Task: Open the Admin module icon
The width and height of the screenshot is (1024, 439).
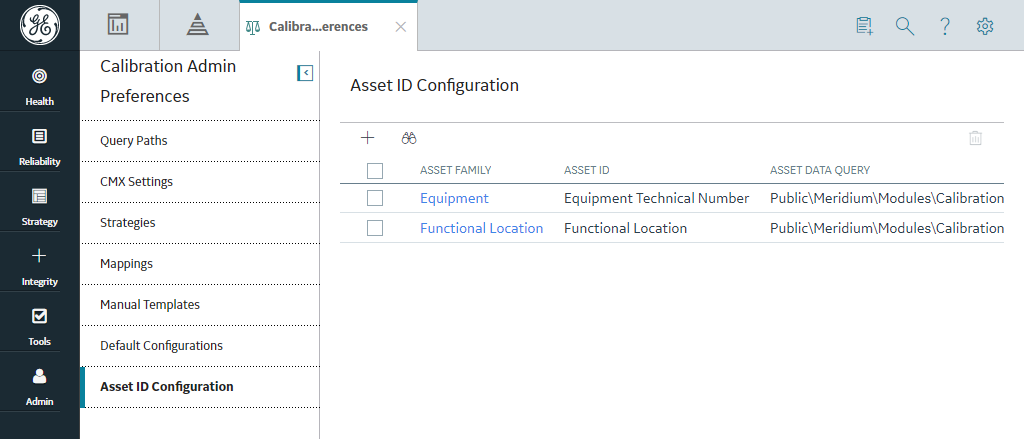Action: [x=39, y=376]
